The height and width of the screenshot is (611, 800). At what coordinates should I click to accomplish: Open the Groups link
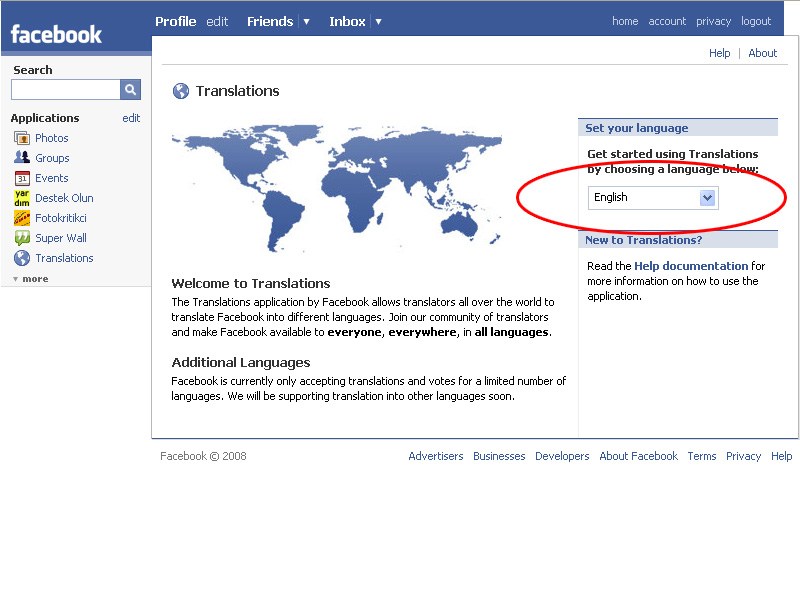pos(52,158)
